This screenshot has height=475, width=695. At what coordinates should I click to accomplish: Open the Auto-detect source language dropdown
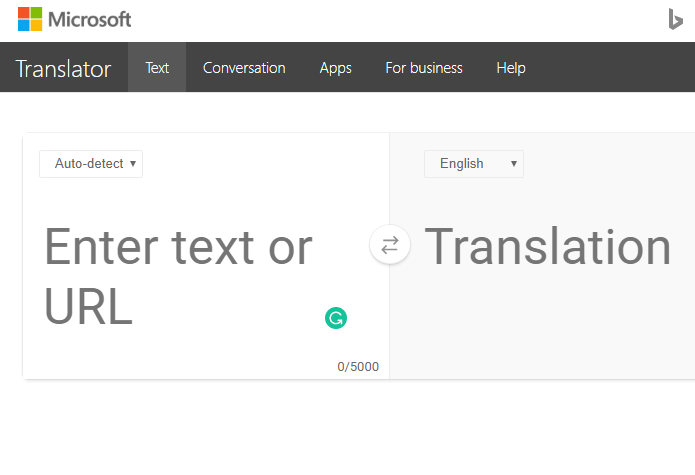tap(90, 164)
